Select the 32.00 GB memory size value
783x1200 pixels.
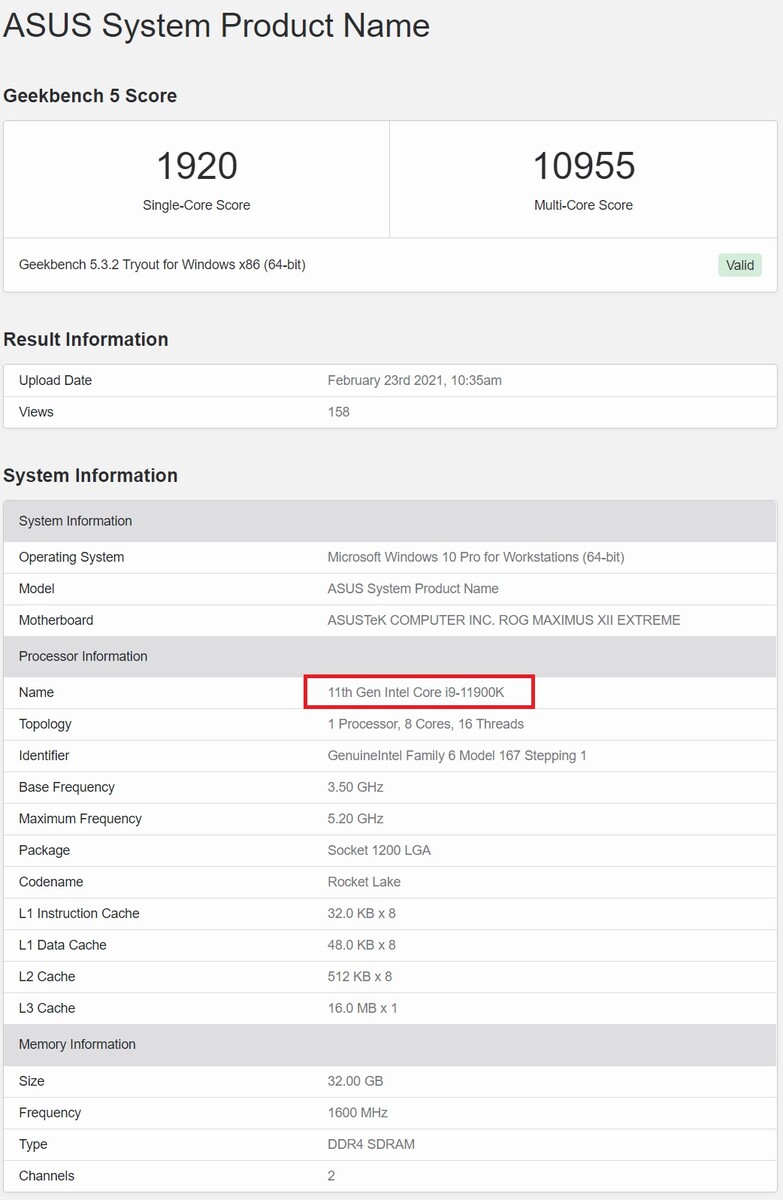pyautogui.click(x=356, y=1081)
